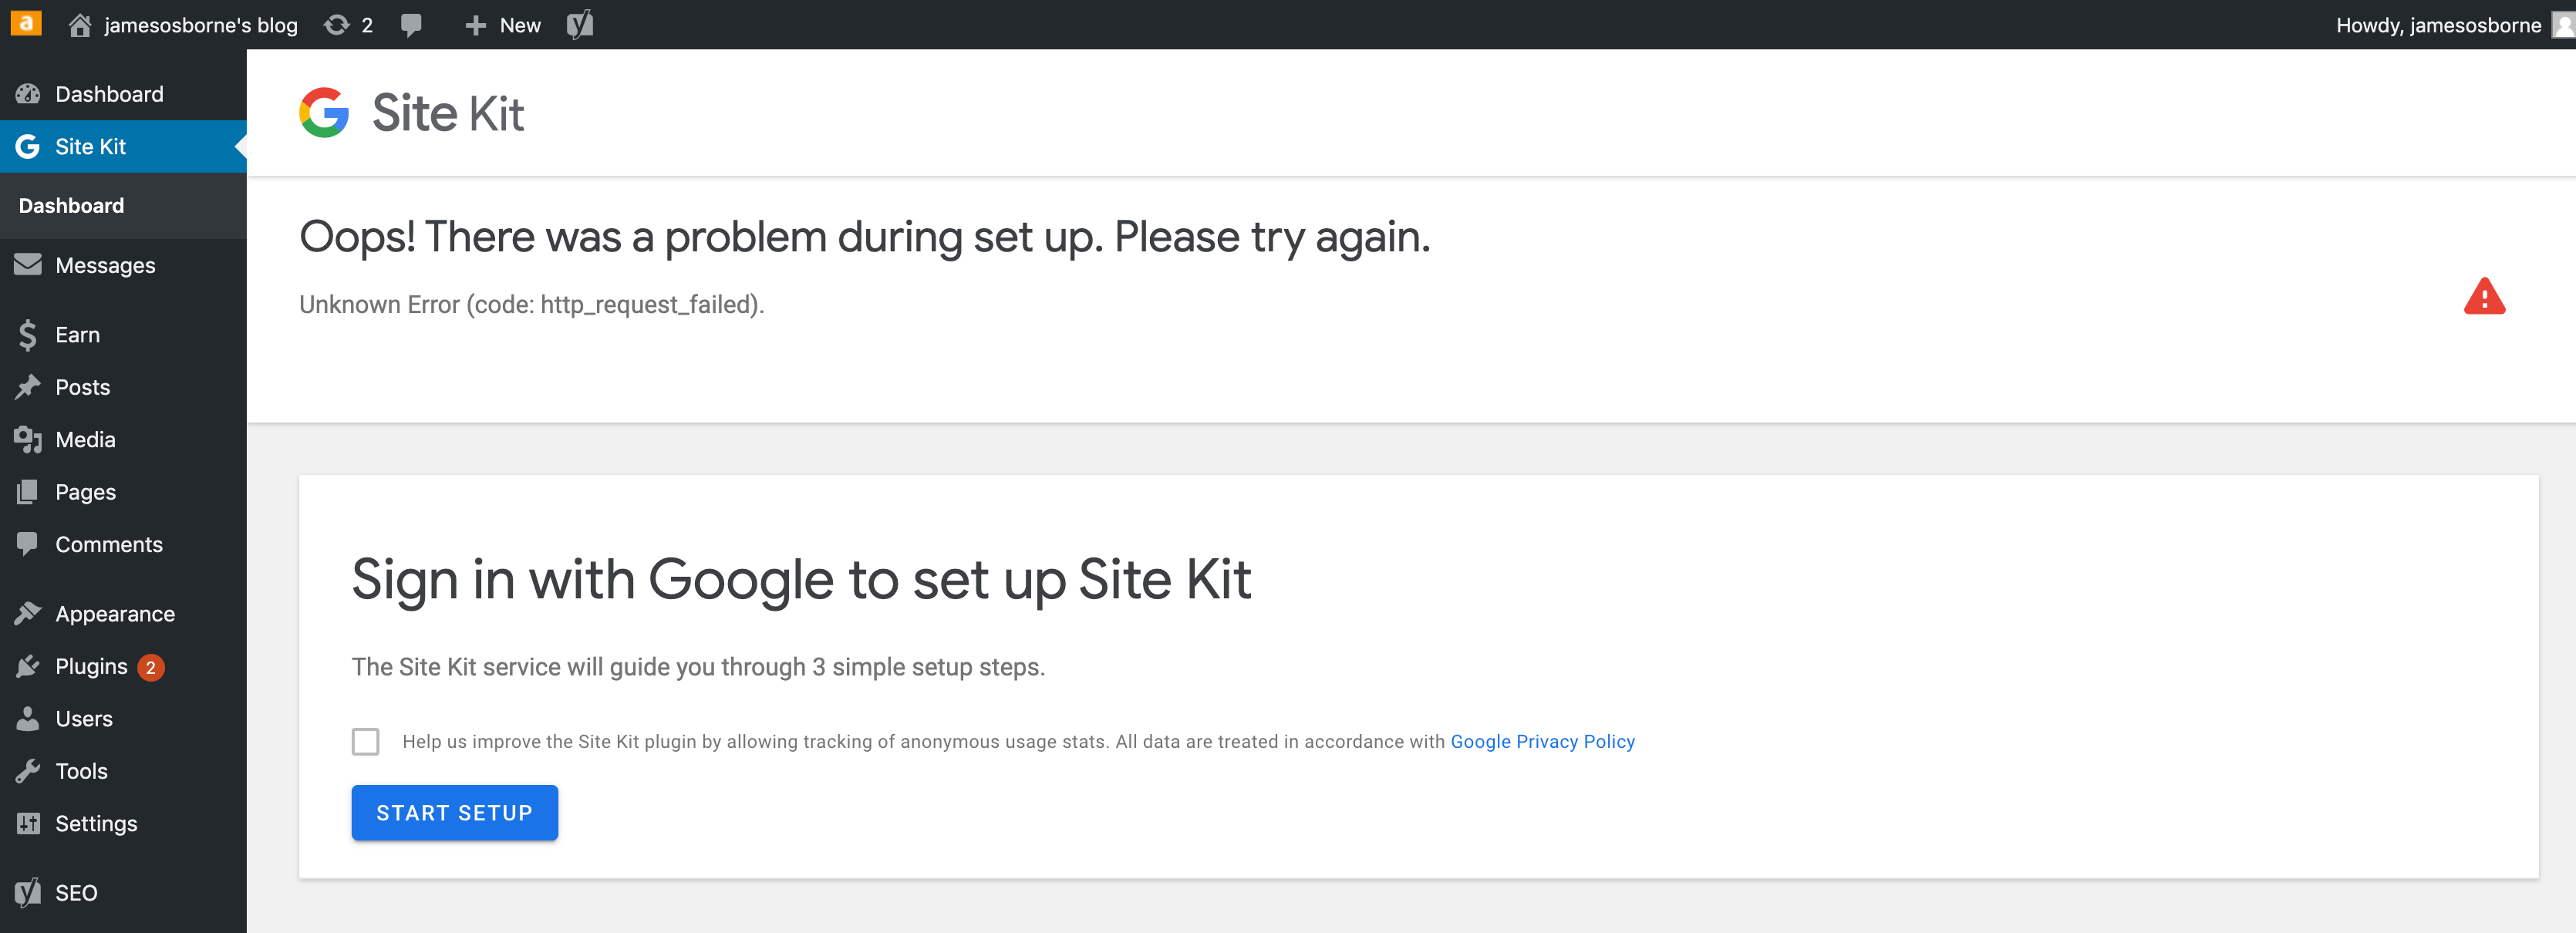2576x933 pixels.
Task: Open the Tools menu item
Action: (x=123, y=771)
